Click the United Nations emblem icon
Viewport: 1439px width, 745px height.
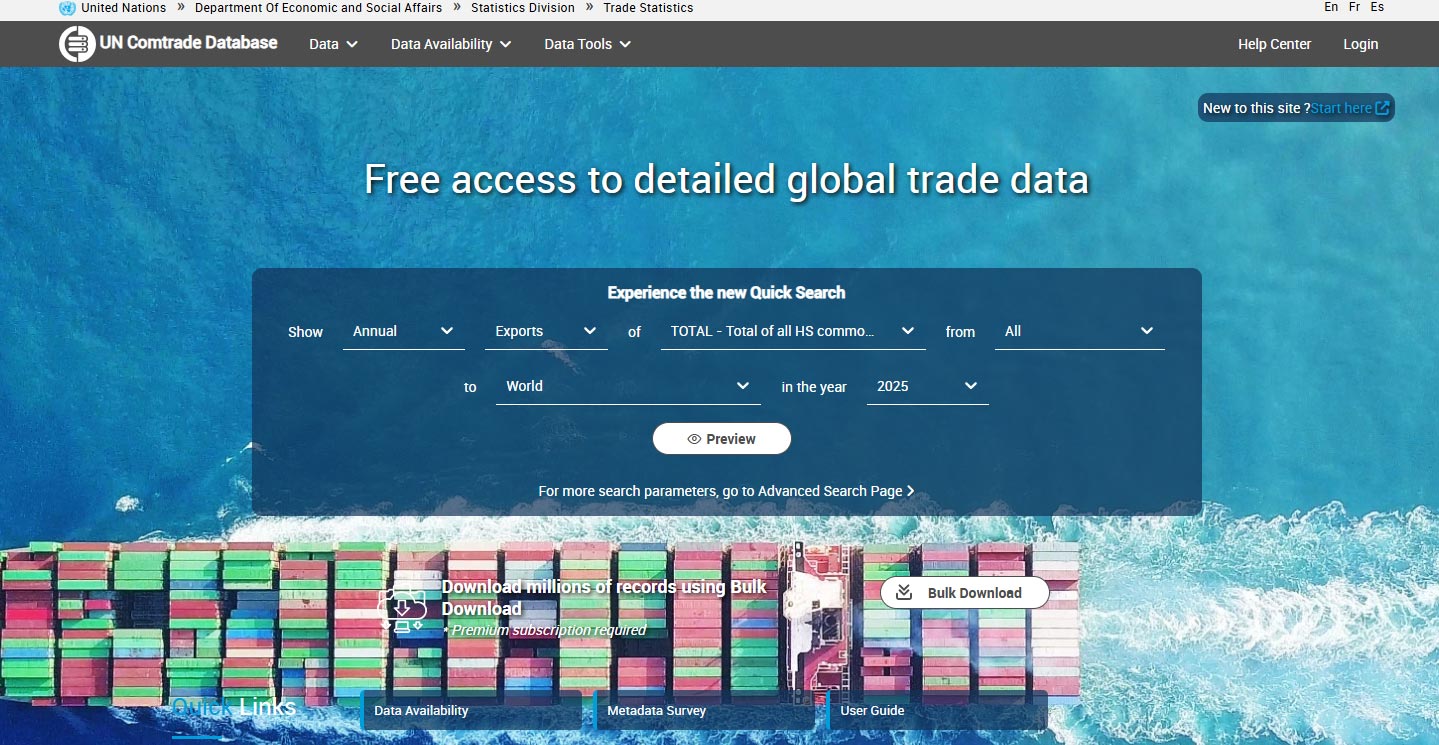[x=67, y=8]
